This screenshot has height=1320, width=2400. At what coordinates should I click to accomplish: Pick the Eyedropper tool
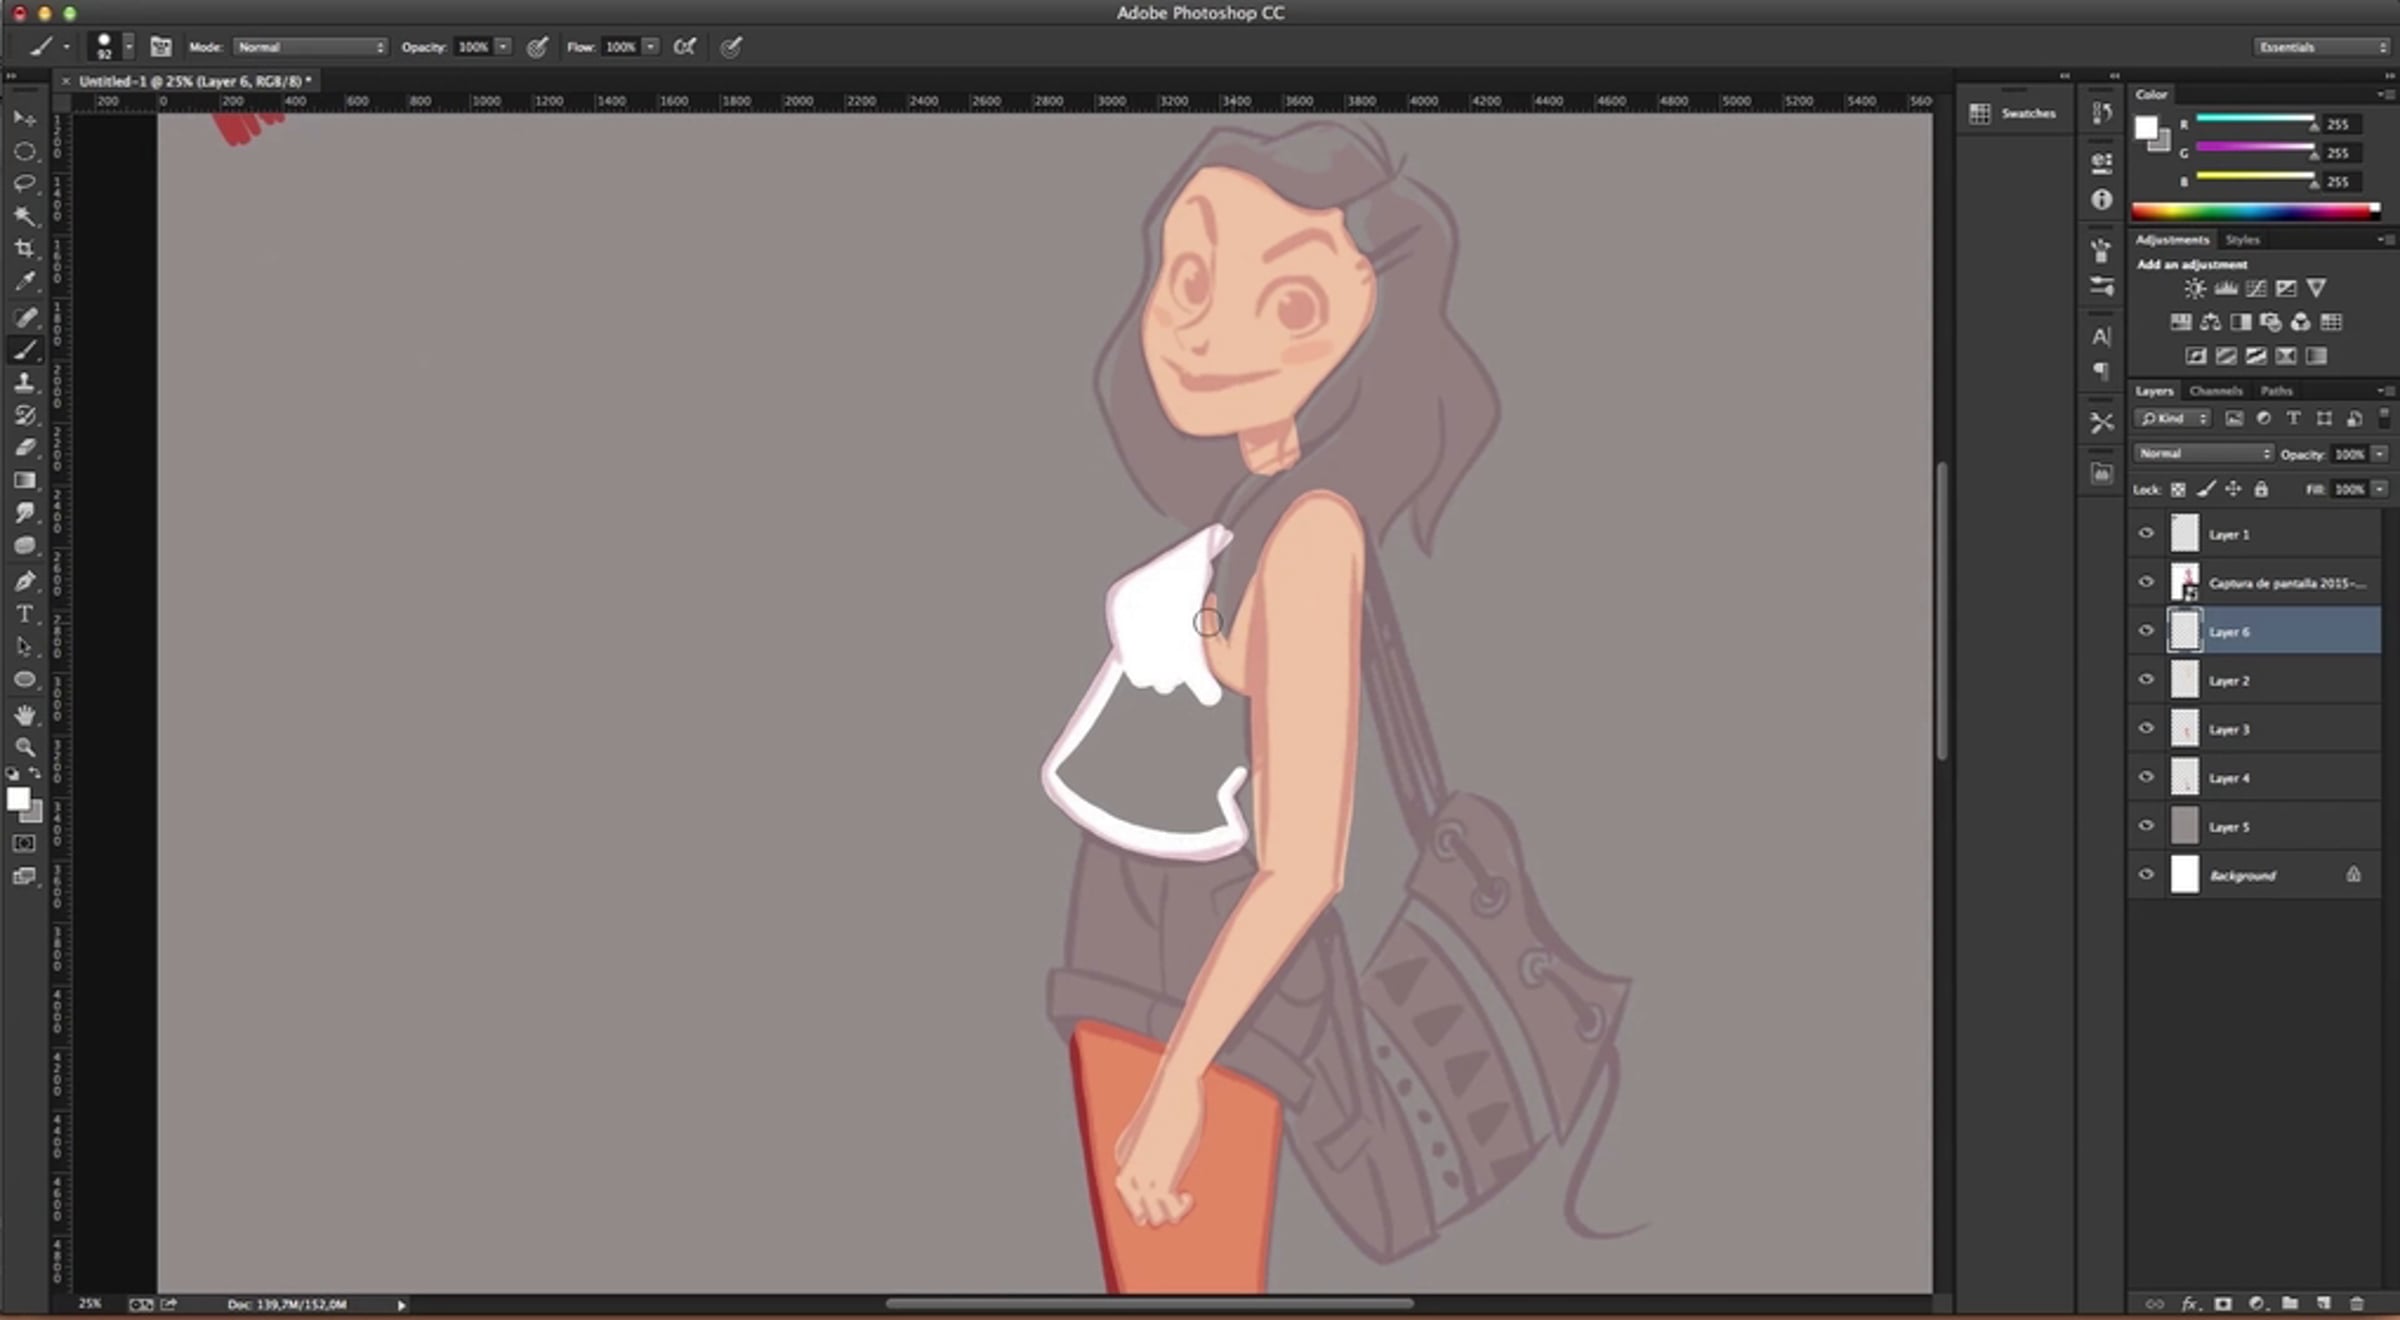click(24, 282)
